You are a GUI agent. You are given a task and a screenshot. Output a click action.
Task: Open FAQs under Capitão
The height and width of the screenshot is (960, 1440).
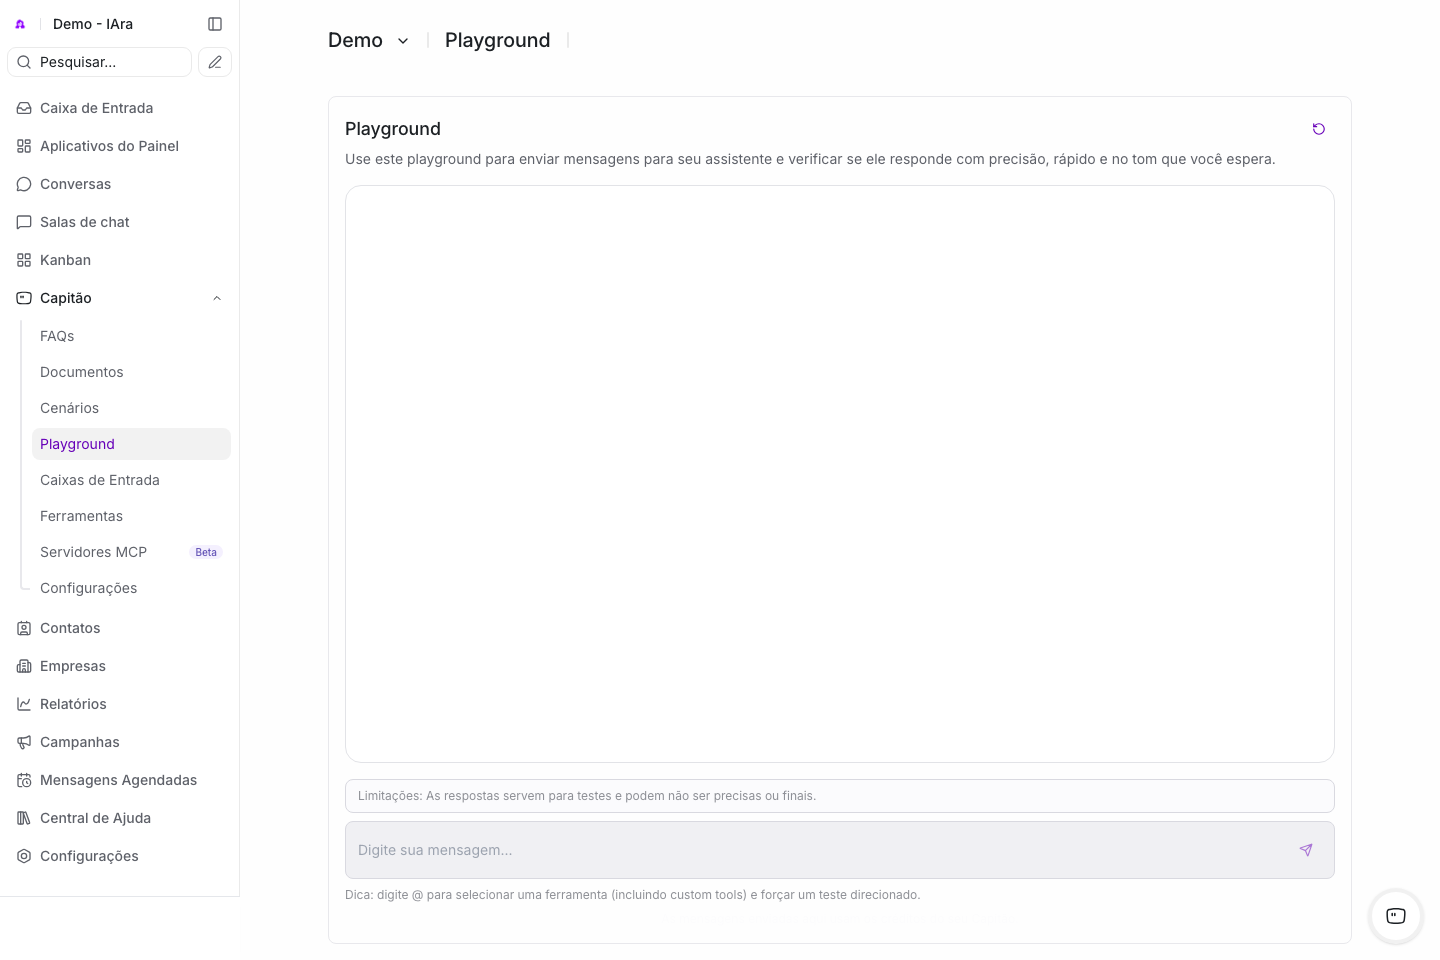tap(131, 336)
